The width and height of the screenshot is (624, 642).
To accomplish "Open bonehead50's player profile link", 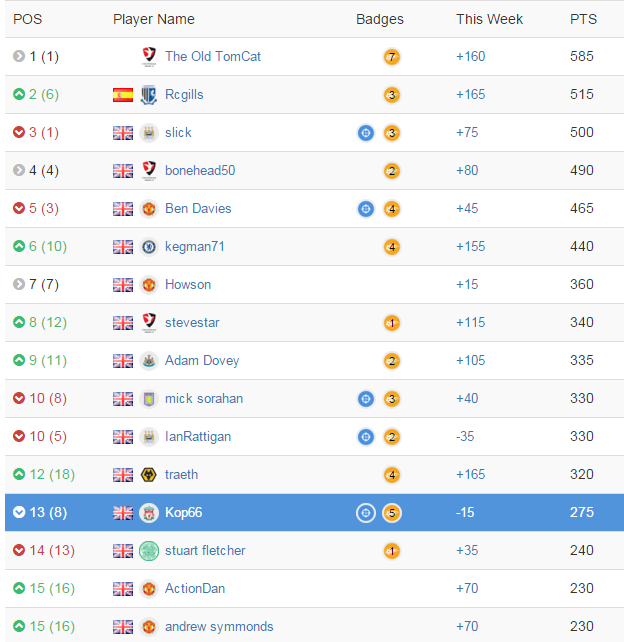I will click(x=200, y=170).
